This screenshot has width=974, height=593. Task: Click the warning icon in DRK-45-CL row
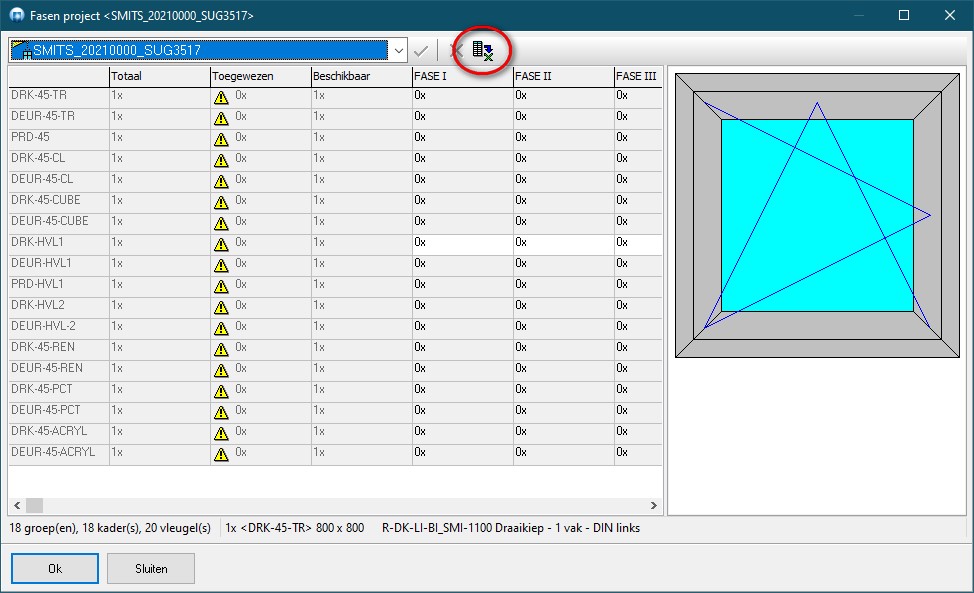pyautogui.click(x=221, y=161)
